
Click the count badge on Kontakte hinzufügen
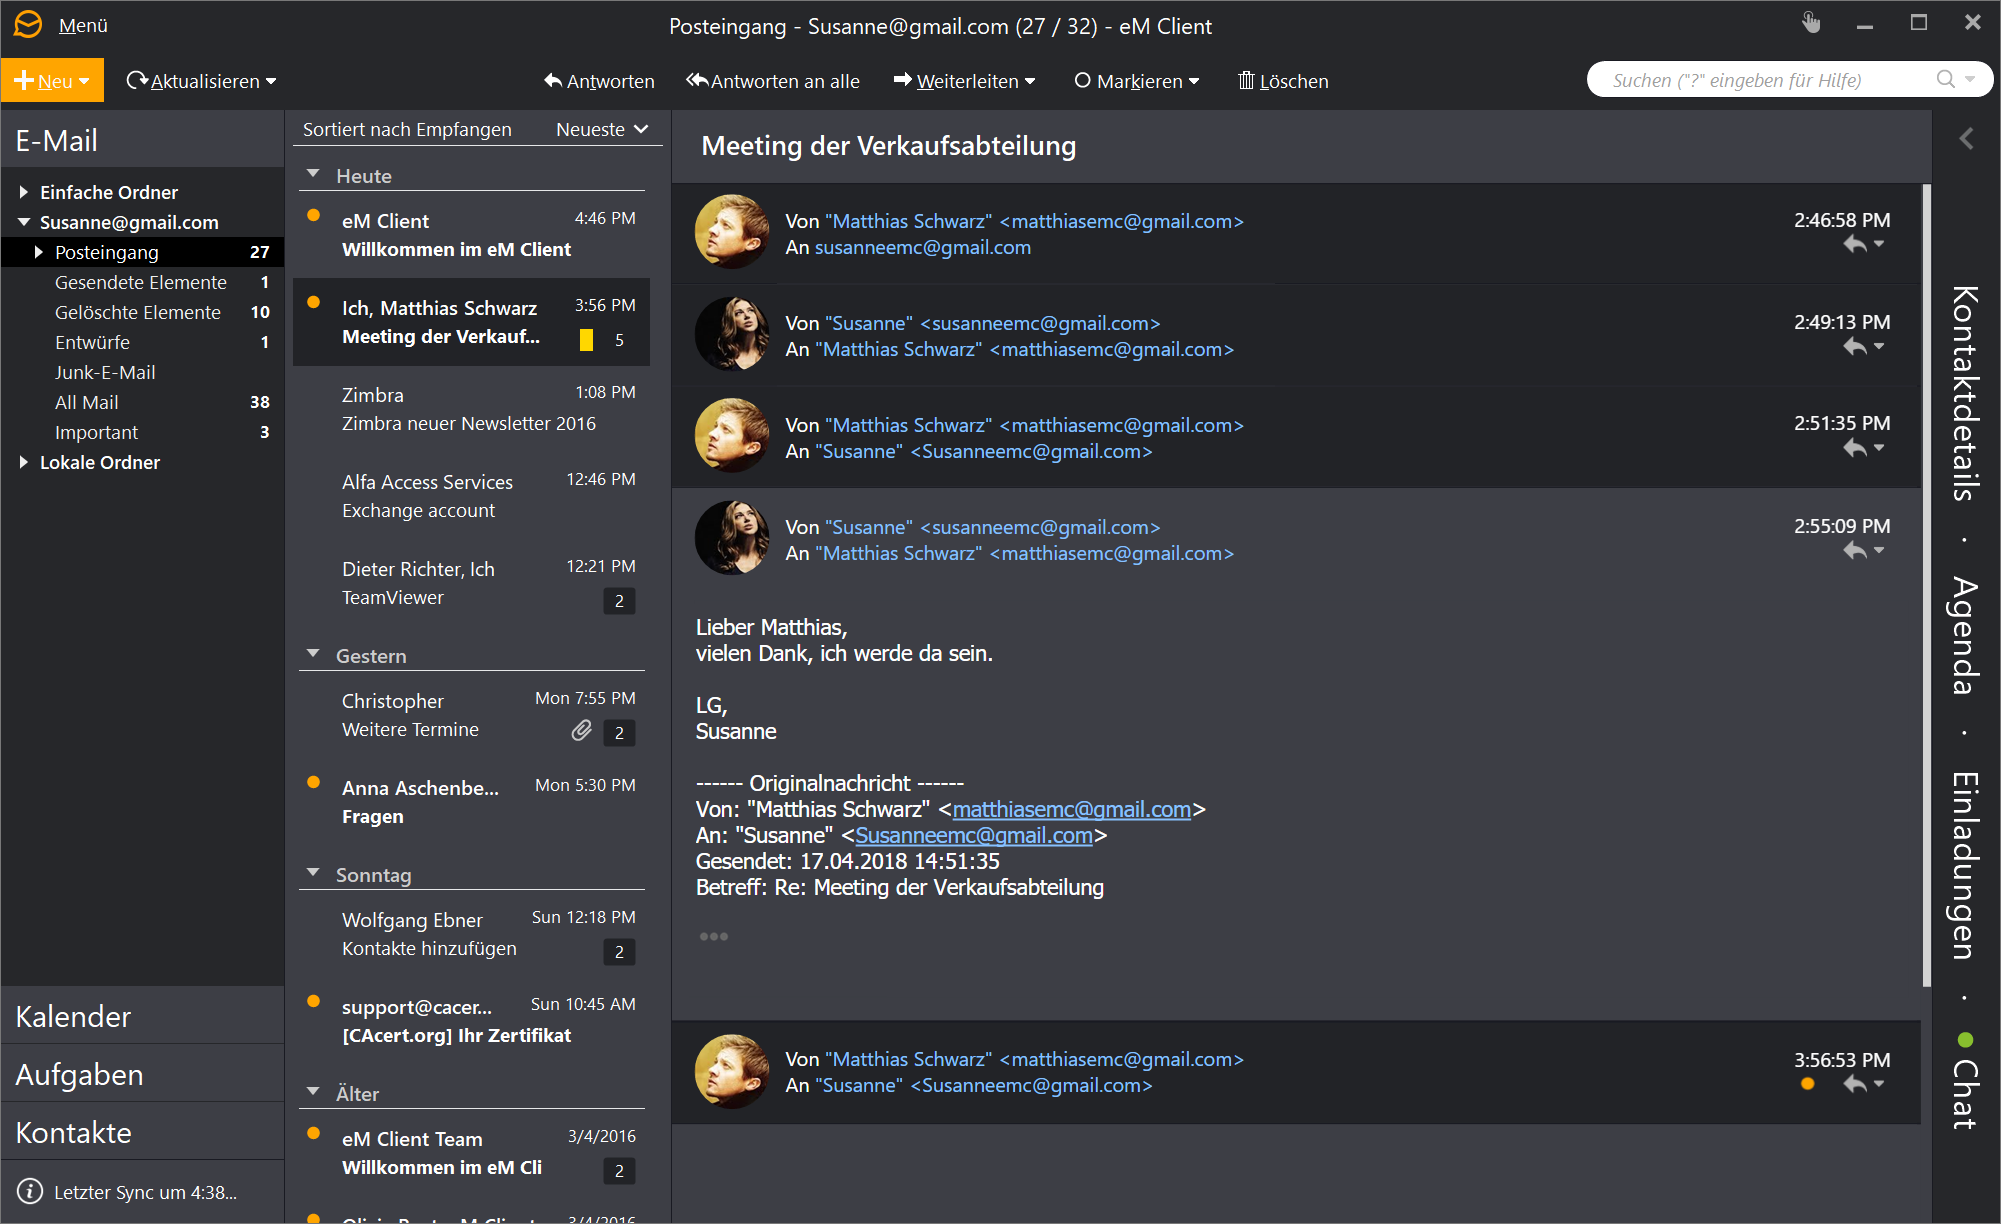[619, 952]
